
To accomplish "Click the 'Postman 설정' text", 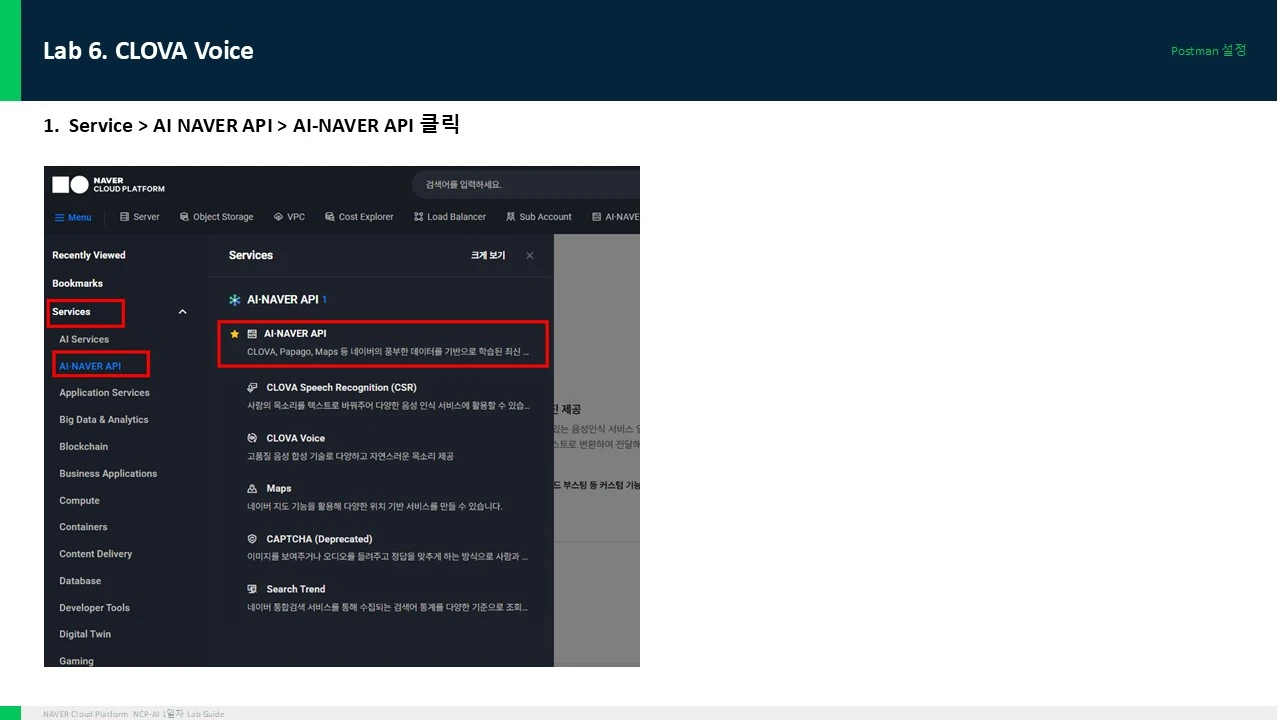I will click(1209, 50).
